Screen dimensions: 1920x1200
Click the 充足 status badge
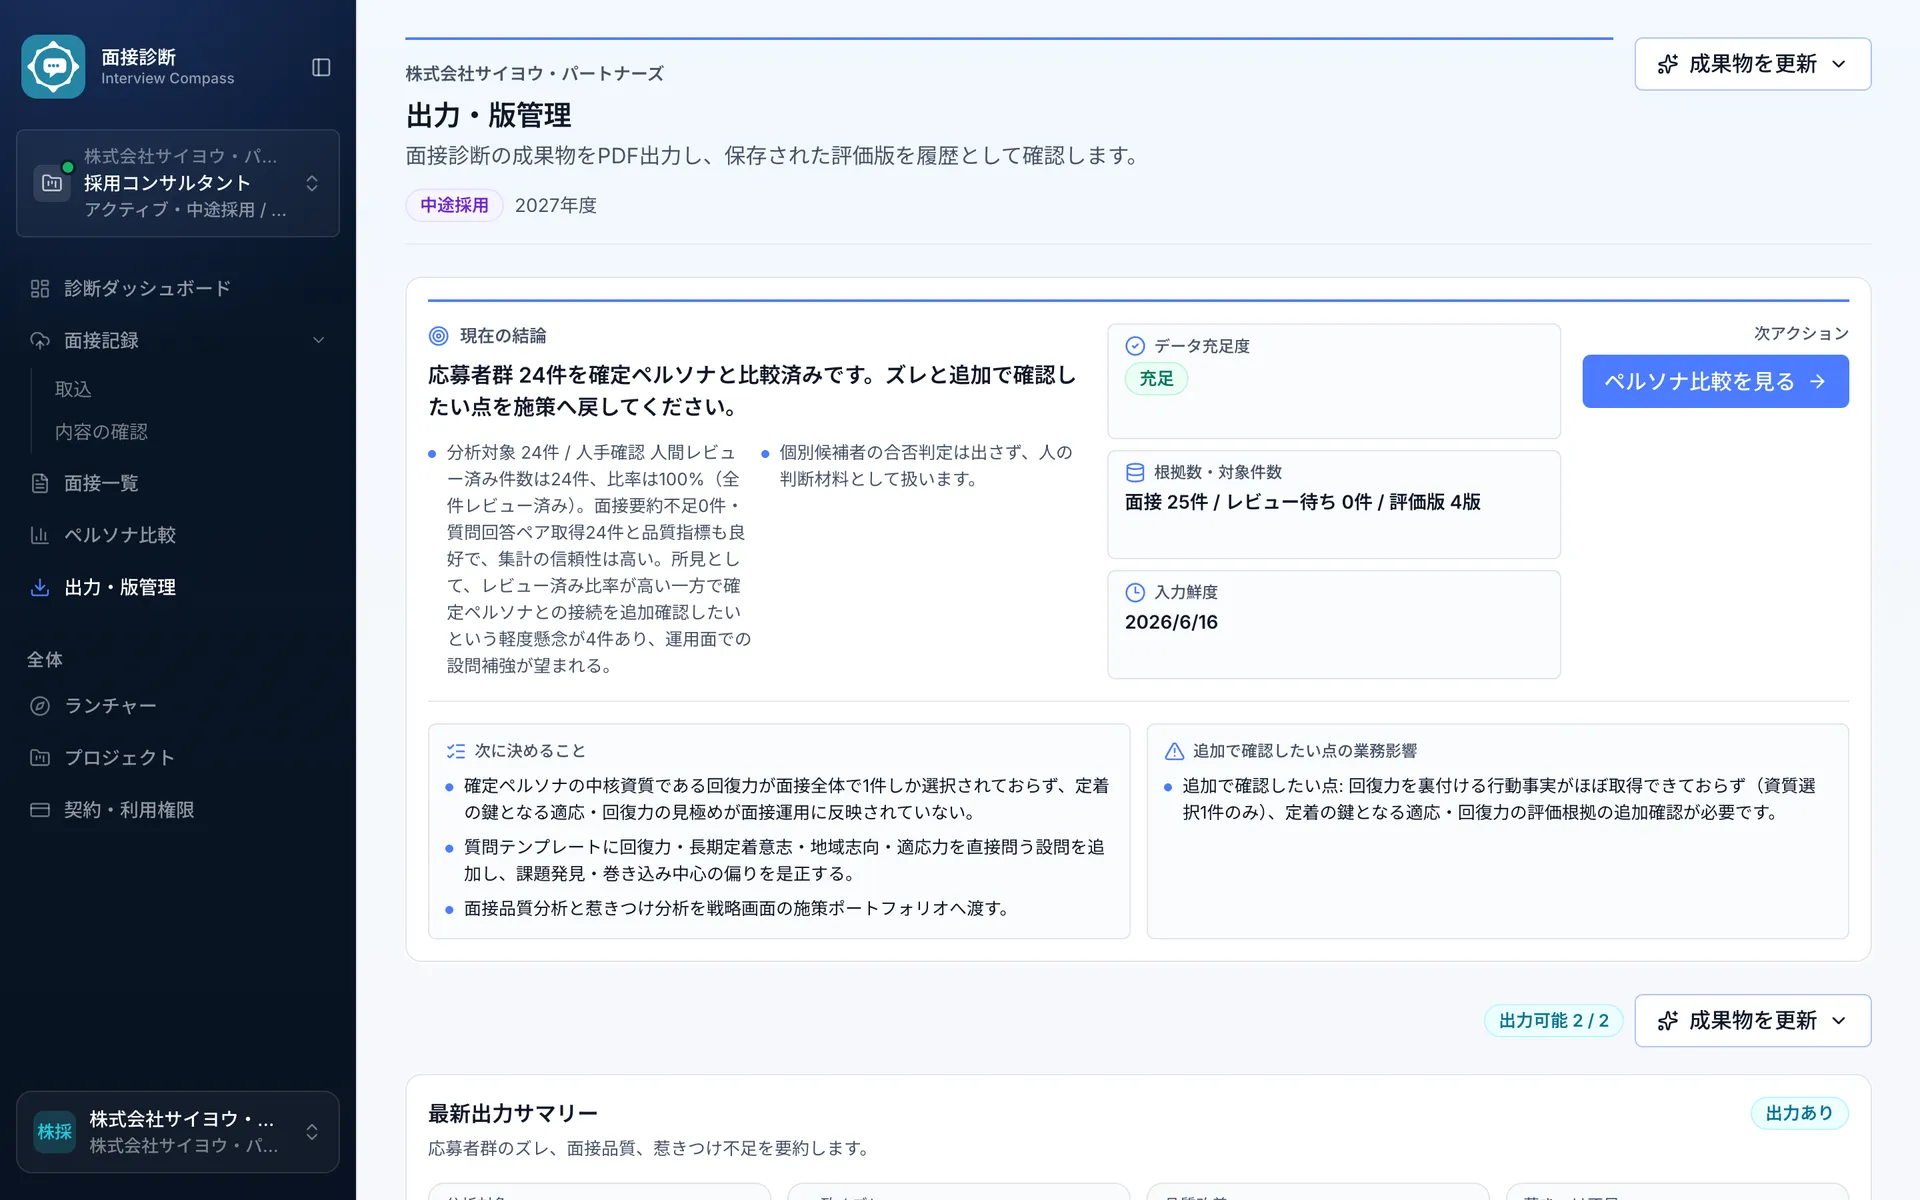pos(1157,379)
